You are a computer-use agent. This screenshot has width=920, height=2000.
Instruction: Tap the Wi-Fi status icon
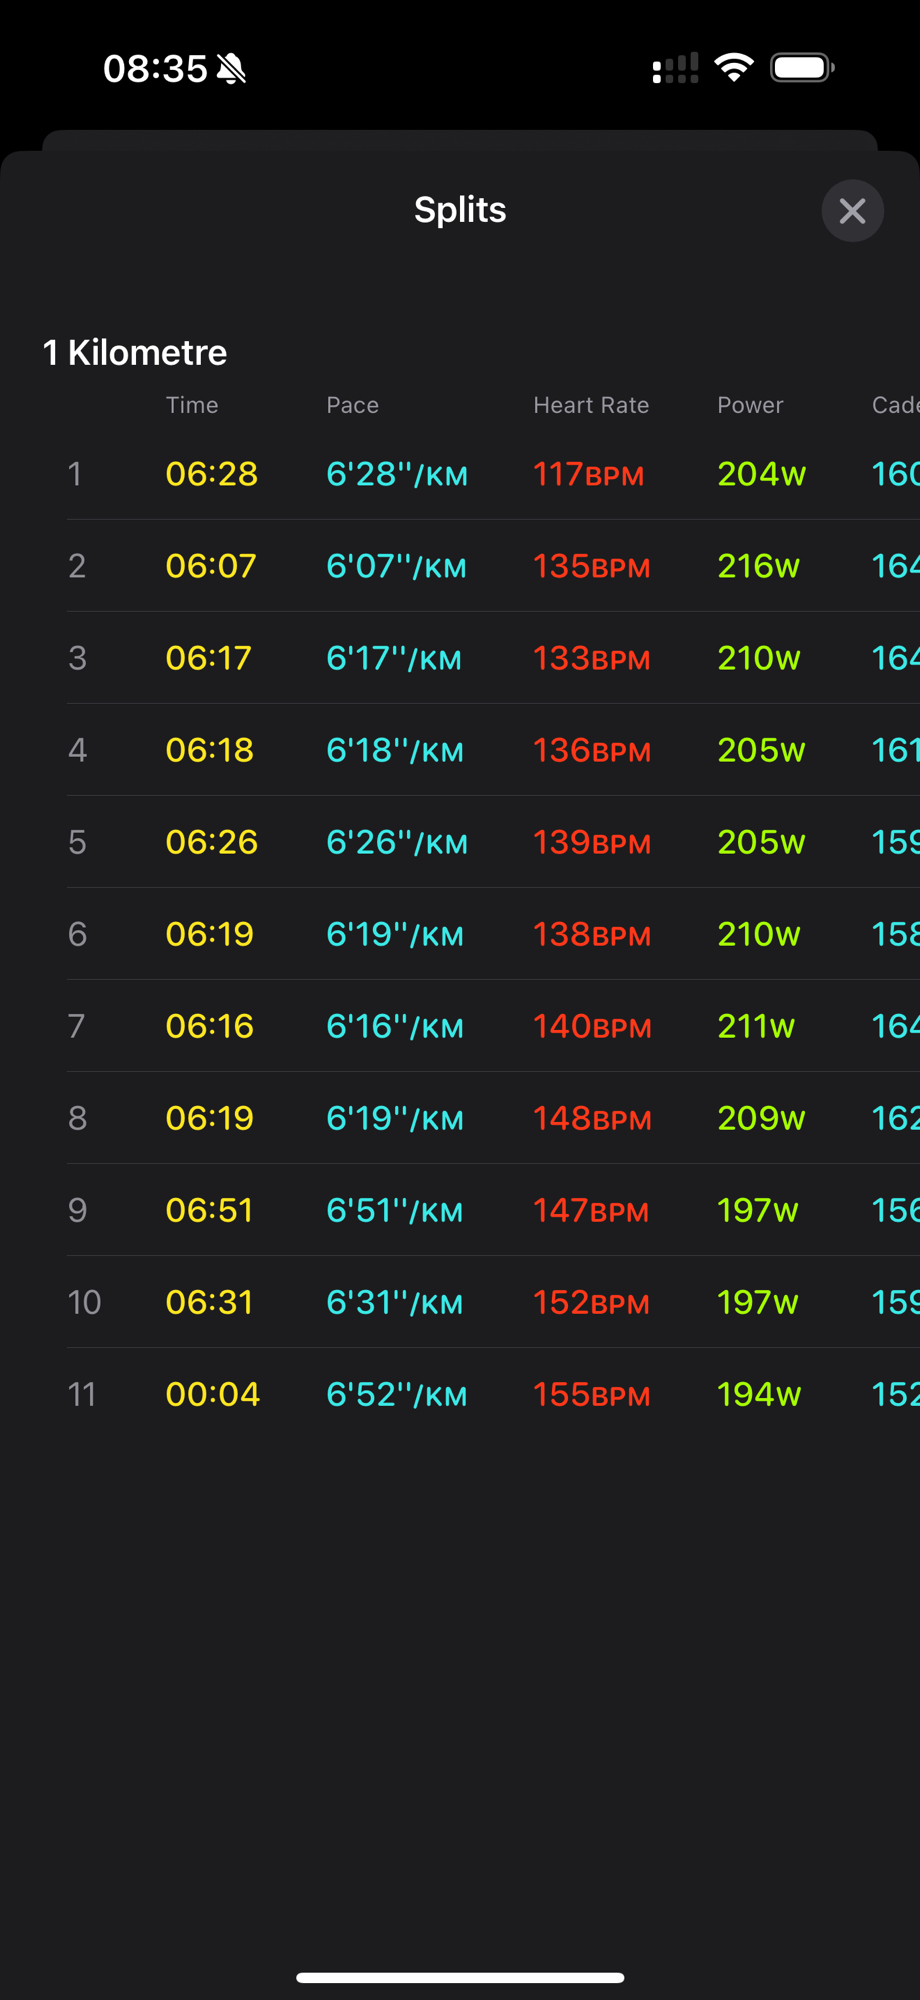pos(734,68)
